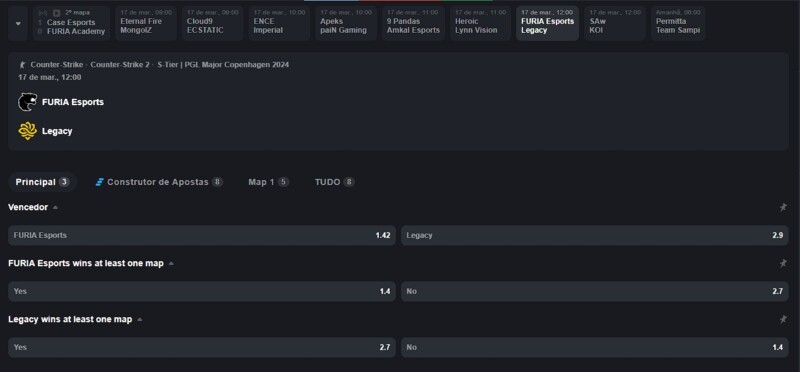800x372 pixels.
Task: Open the Permitta vs Team Sampi match
Action: tap(678, 23)
